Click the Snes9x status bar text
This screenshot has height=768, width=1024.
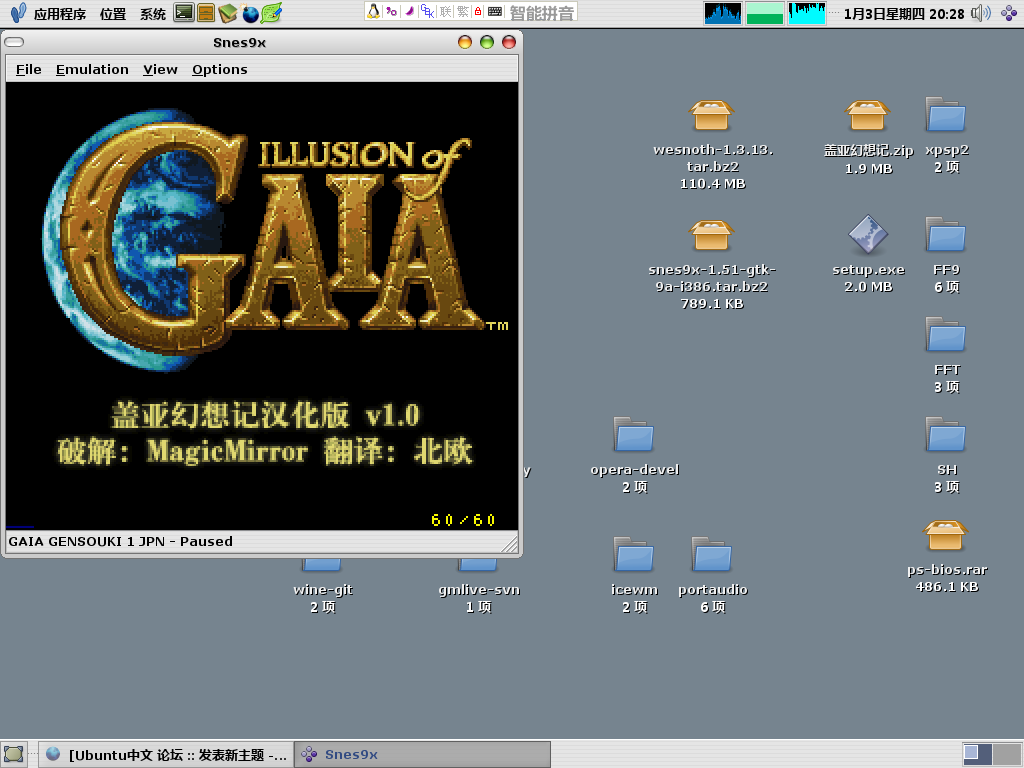pyautogui.click(x=121, y=541)
